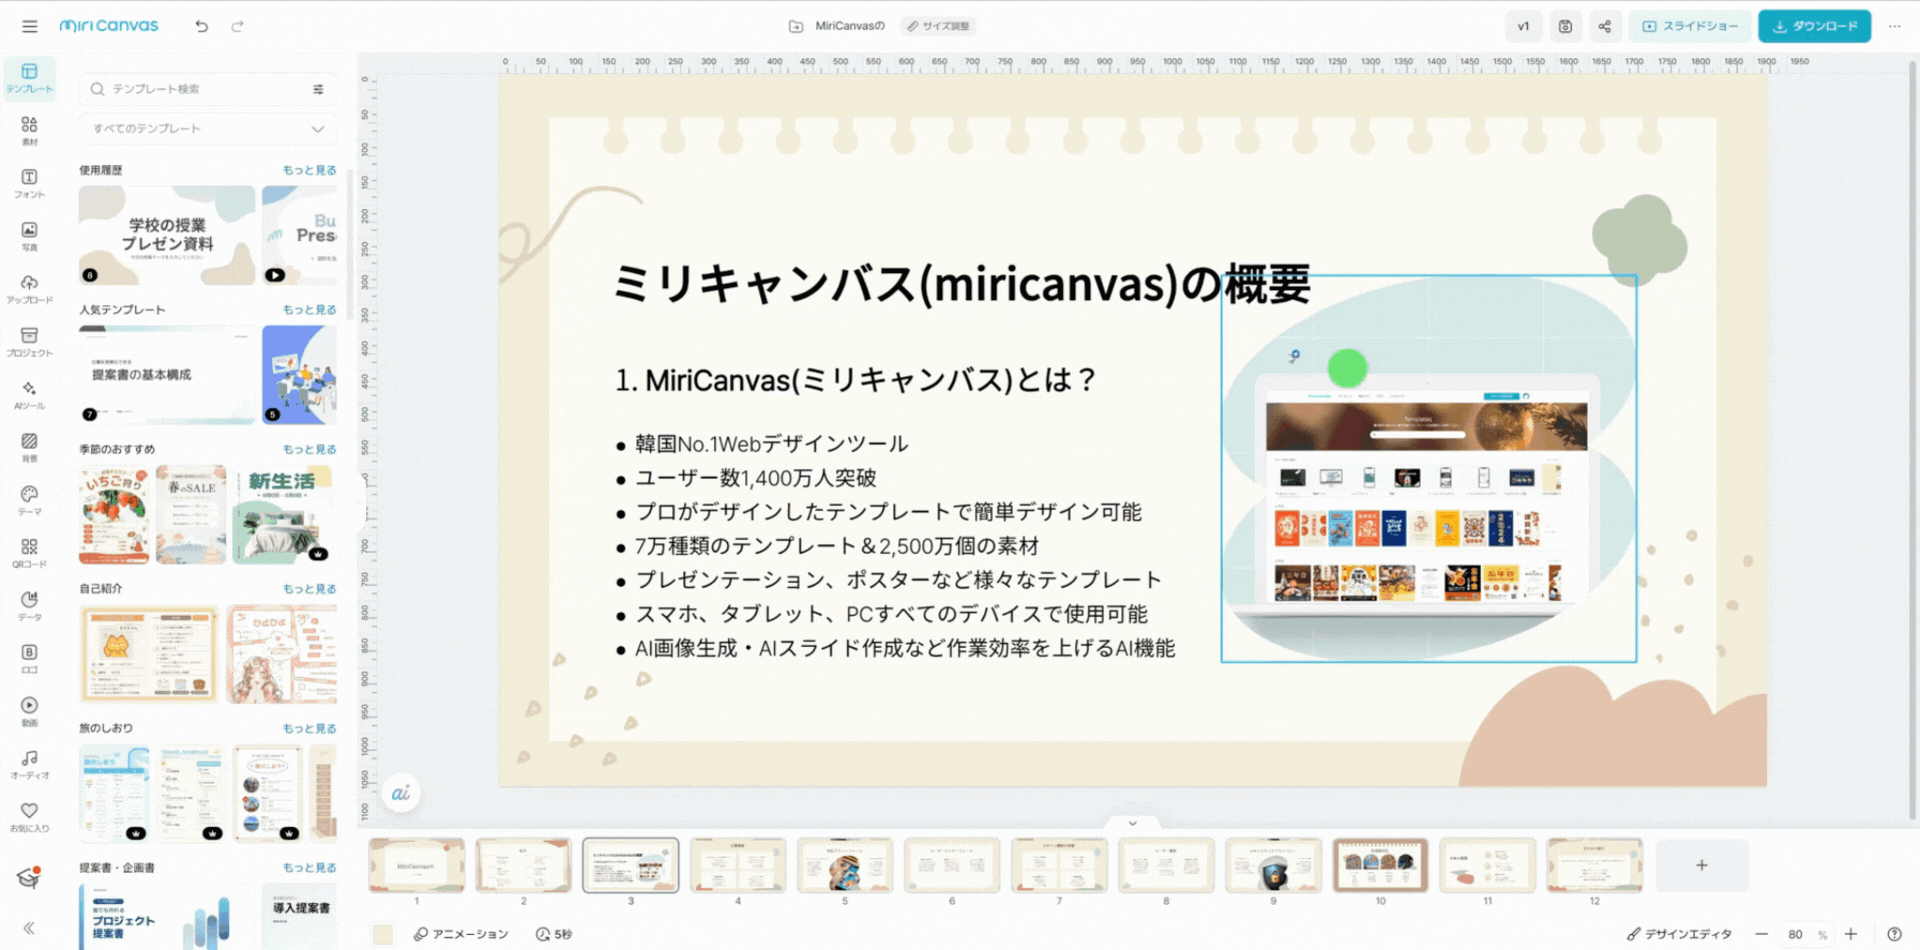Image resolution: width=1920 pixels, height=950 pixels.
Task: Open the データ chart sidebar panel
Action: (x=29, y=606)
